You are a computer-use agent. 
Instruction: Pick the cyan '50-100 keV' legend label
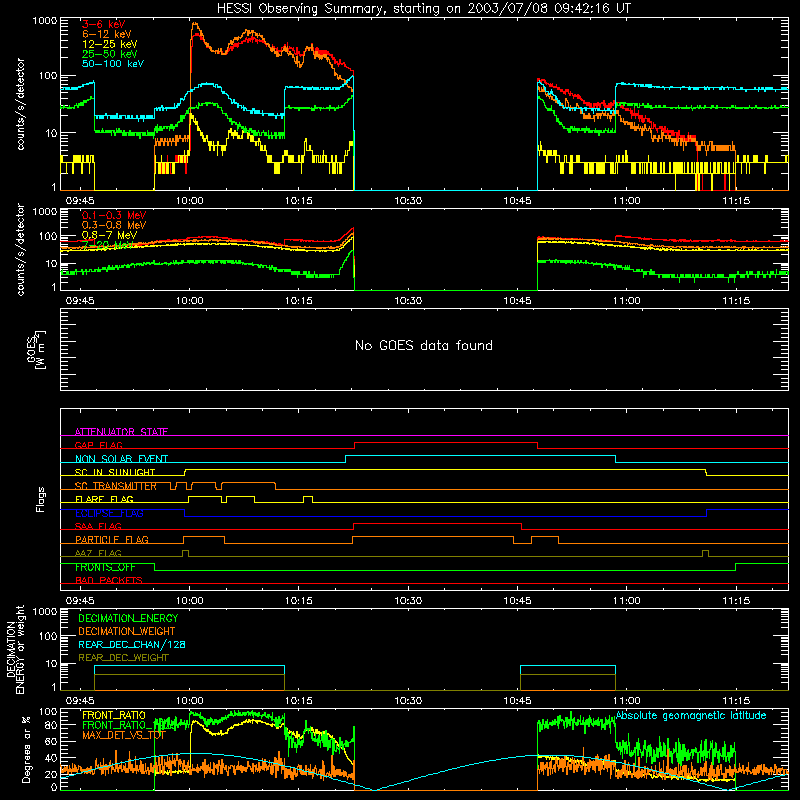[x=112, y=64]
